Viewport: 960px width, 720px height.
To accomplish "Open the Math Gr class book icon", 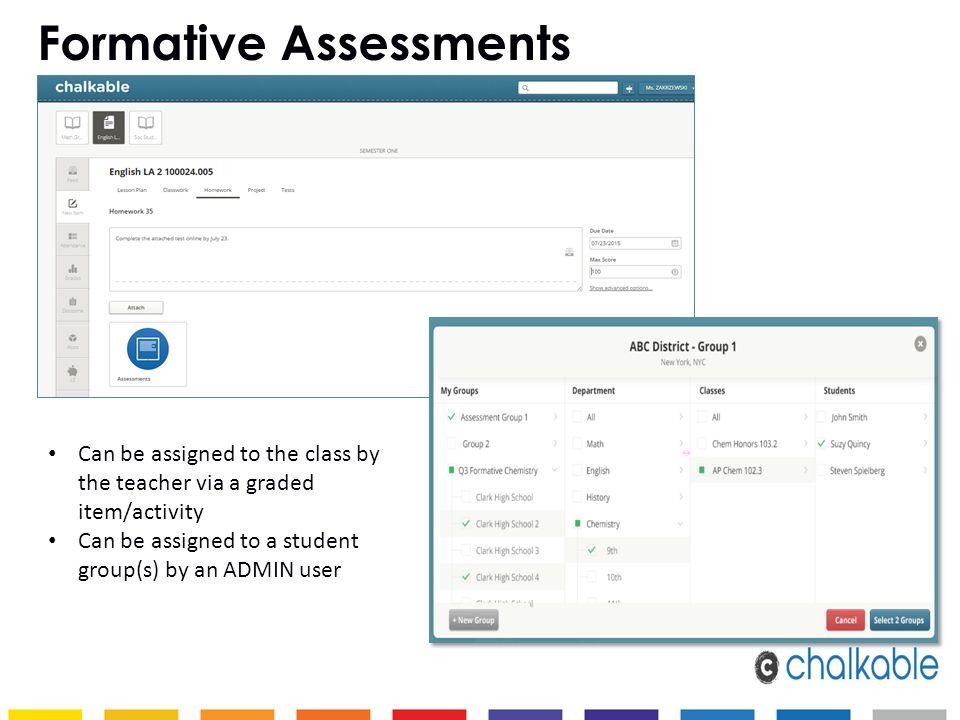I will click(72, 127).
